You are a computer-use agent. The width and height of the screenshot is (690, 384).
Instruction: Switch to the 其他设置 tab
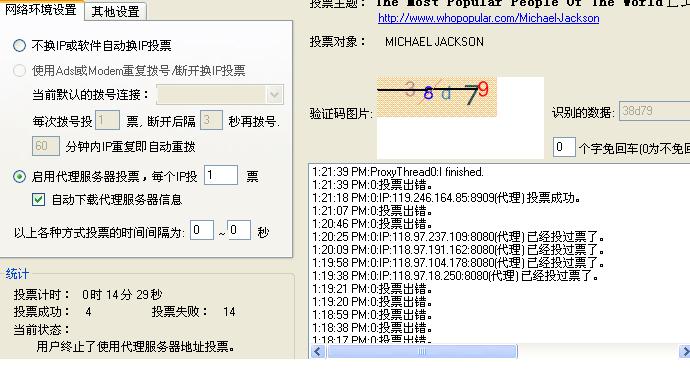point(115,11)
